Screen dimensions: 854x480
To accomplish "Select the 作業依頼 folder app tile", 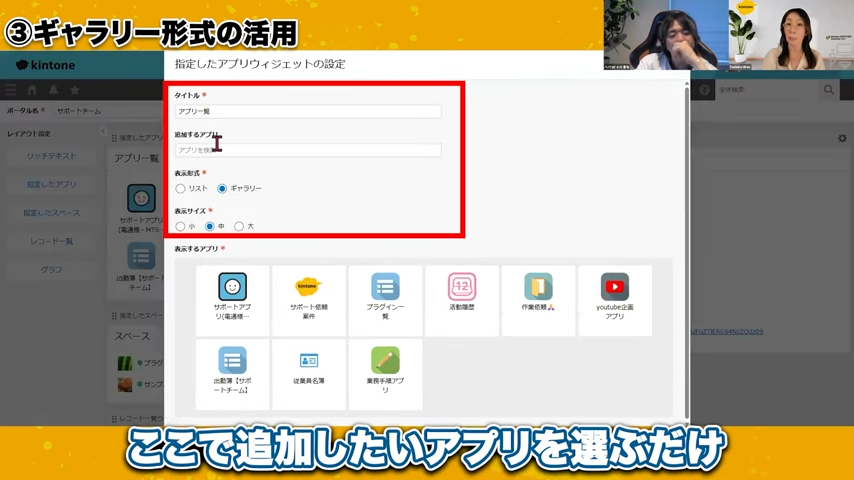I will (x=538, y=300).
